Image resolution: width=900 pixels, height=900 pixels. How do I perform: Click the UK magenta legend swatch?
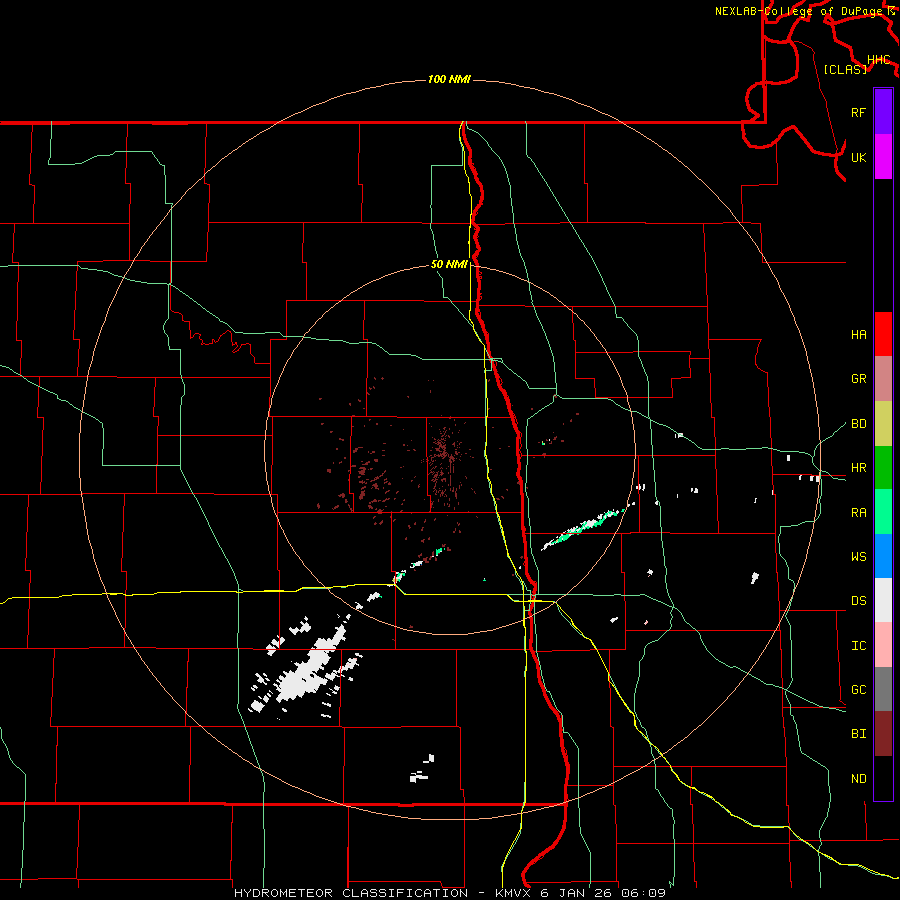(x=883, y=157)
